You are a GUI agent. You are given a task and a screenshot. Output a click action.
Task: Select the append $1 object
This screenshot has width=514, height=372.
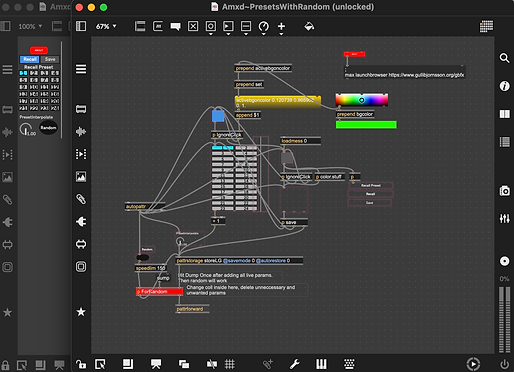click(x=248, y=115)
